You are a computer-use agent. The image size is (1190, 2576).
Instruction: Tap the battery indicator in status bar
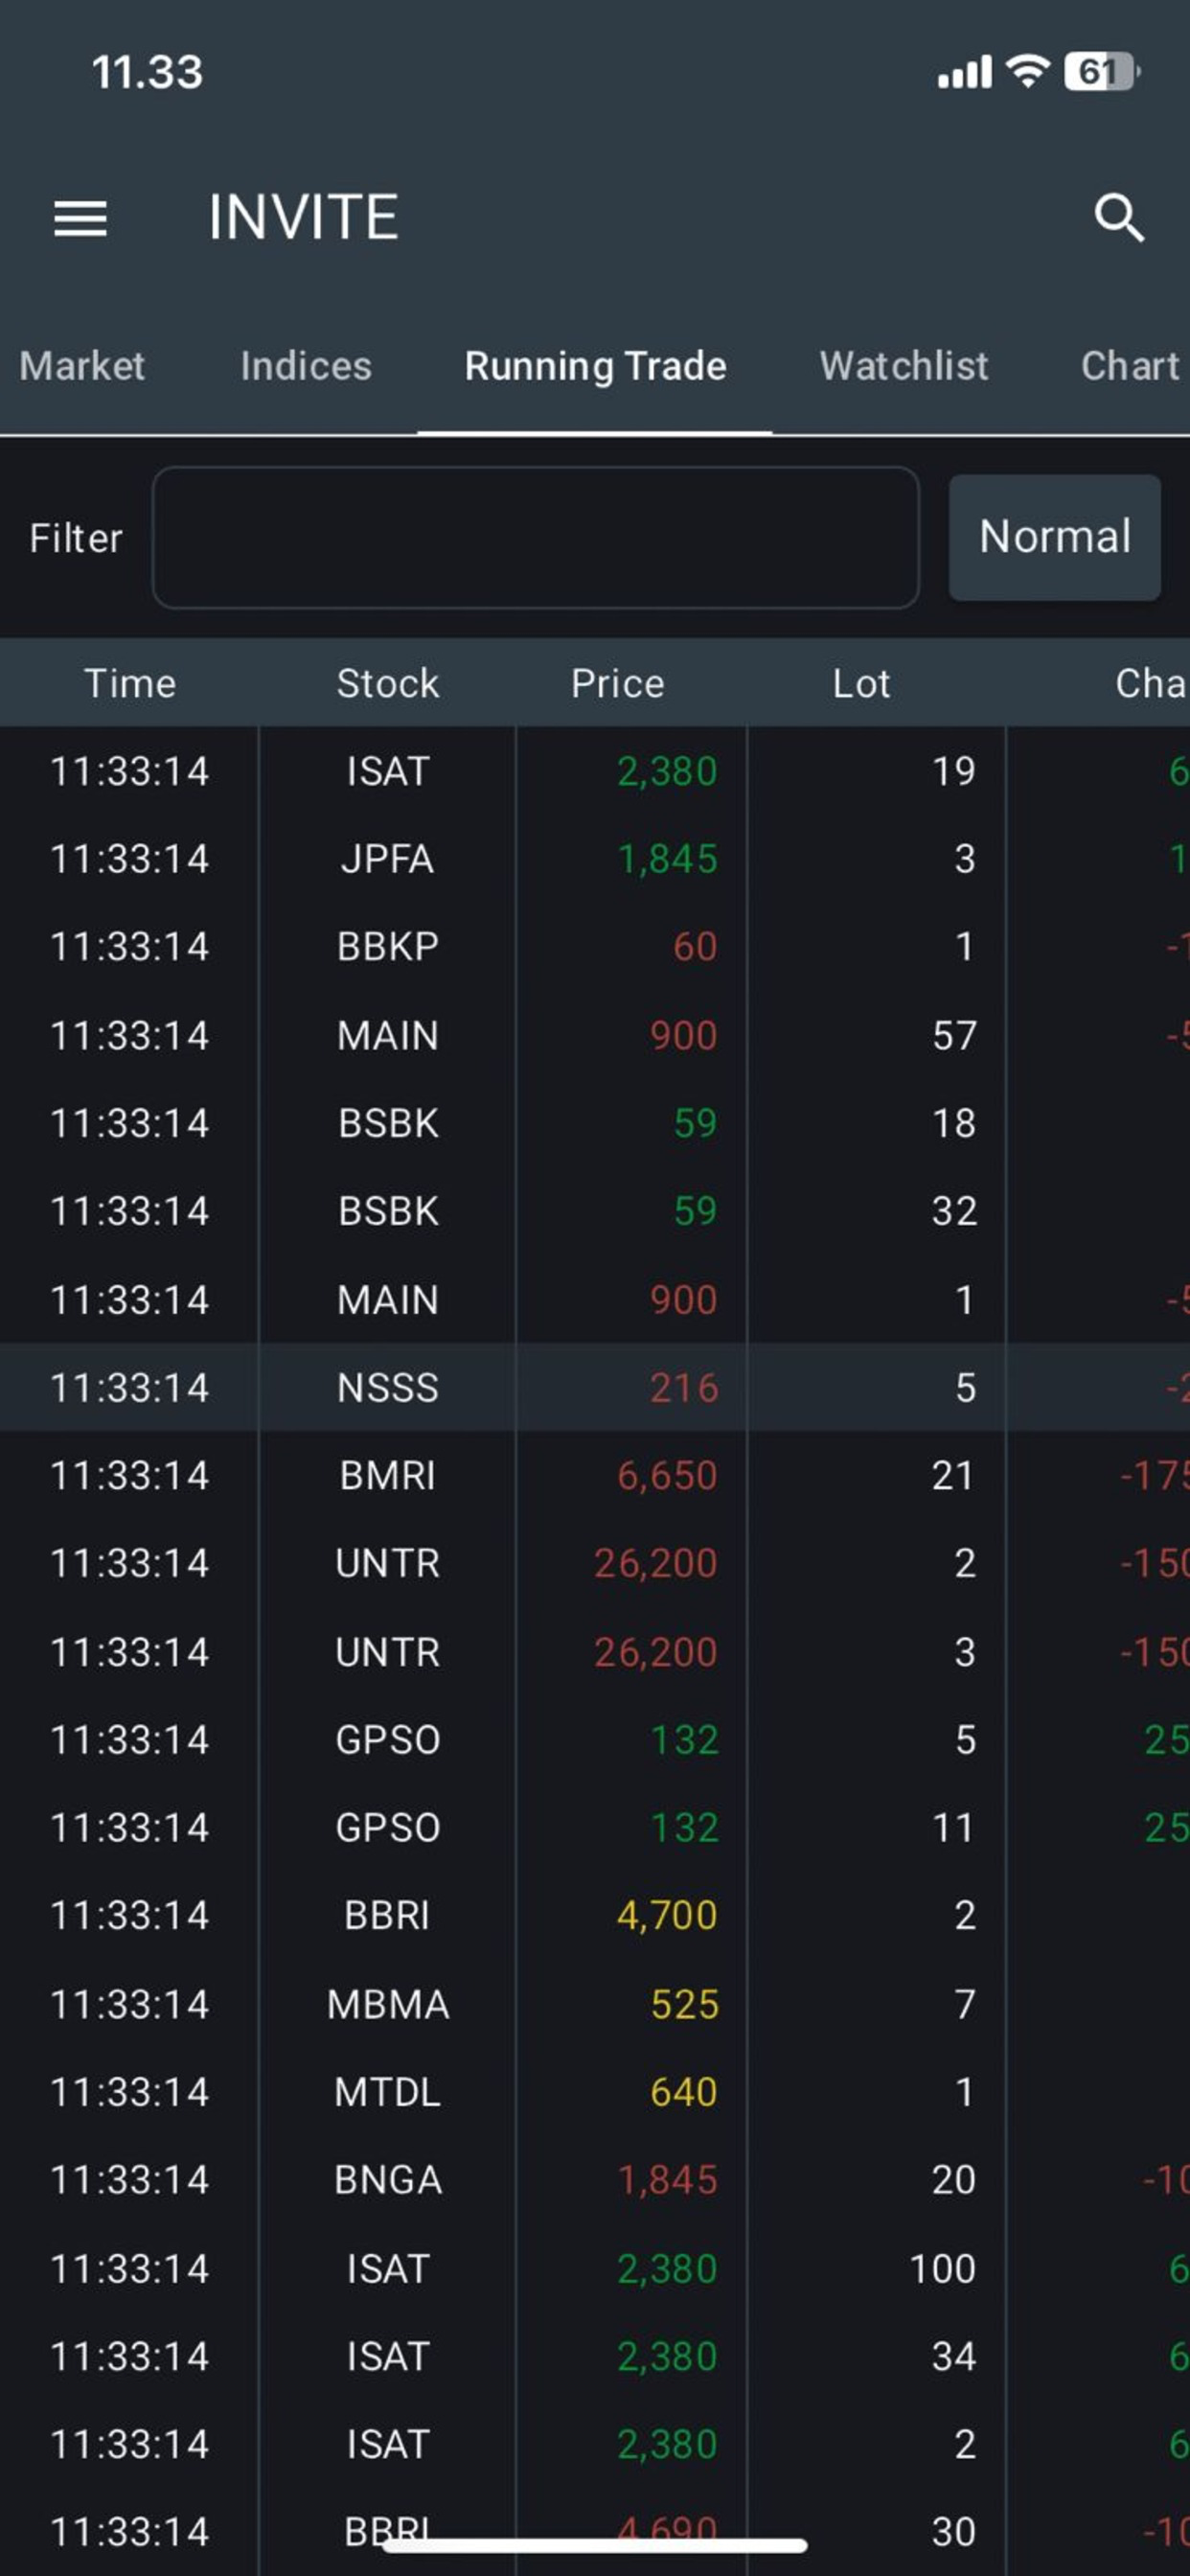tap(1102, 72)
